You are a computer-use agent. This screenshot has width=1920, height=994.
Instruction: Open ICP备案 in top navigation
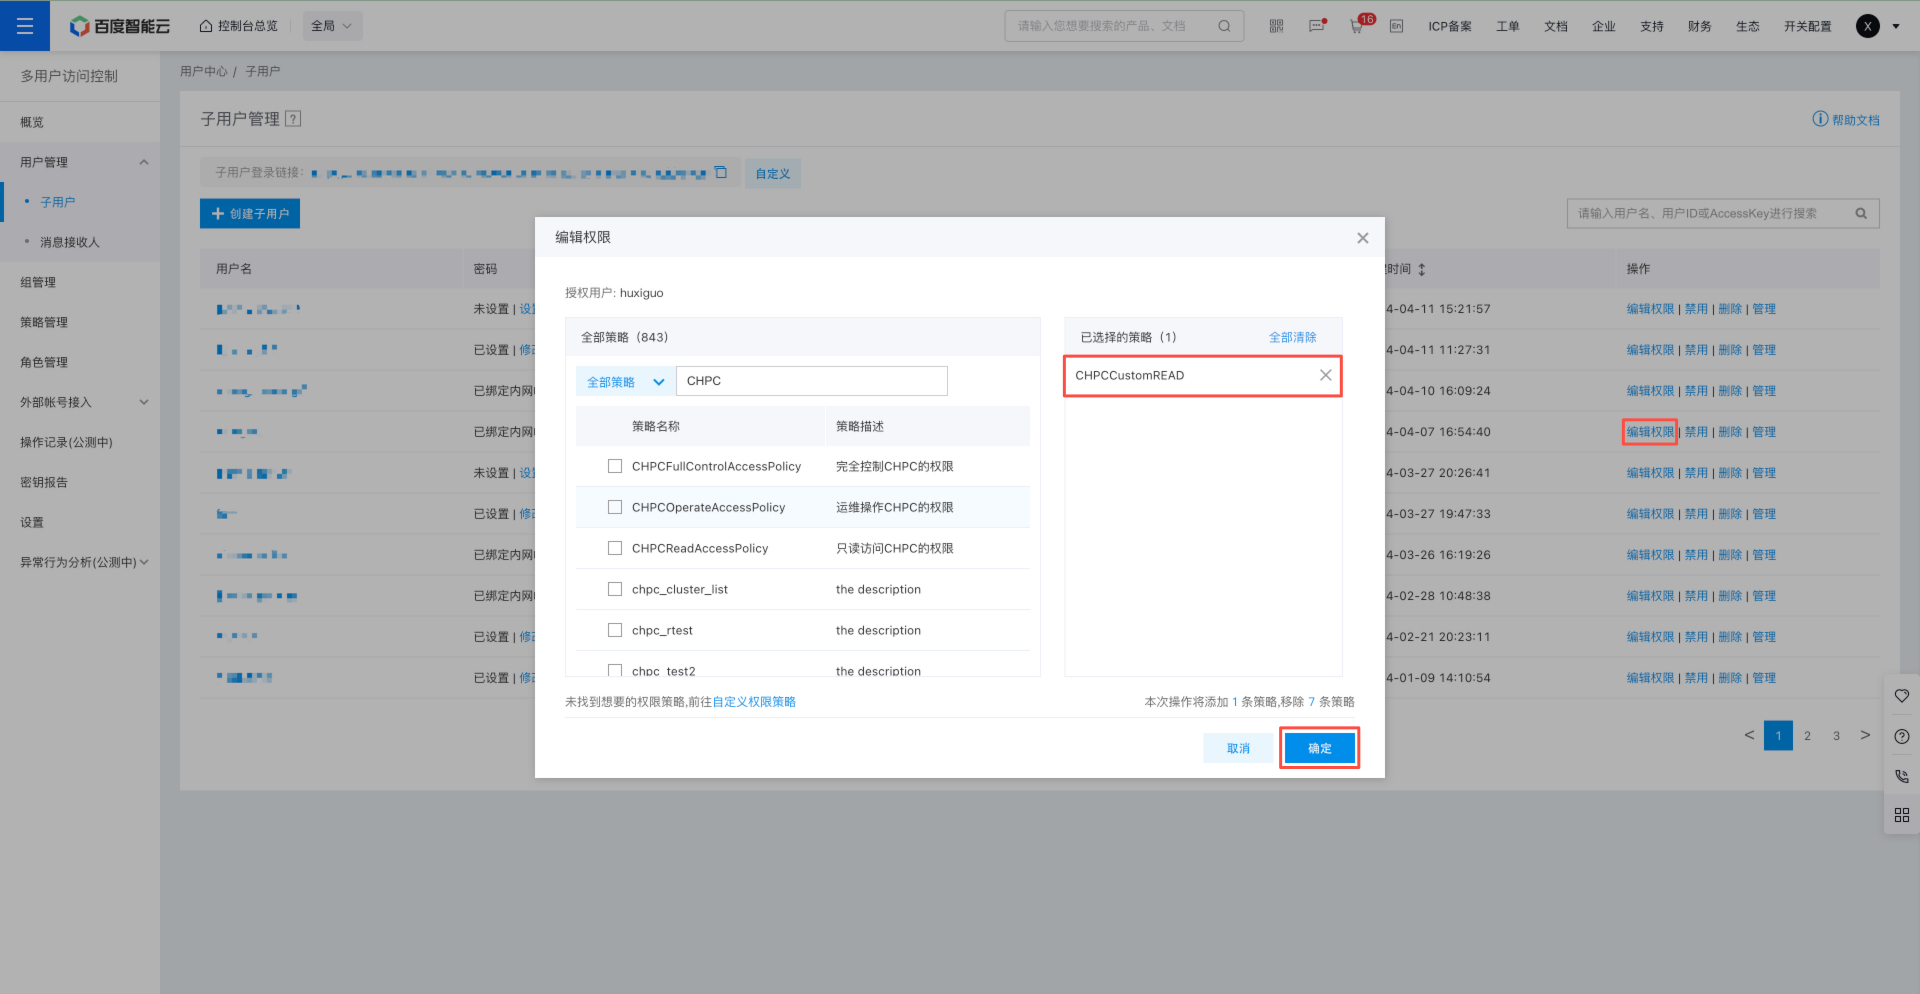[x=1449, y=26]
